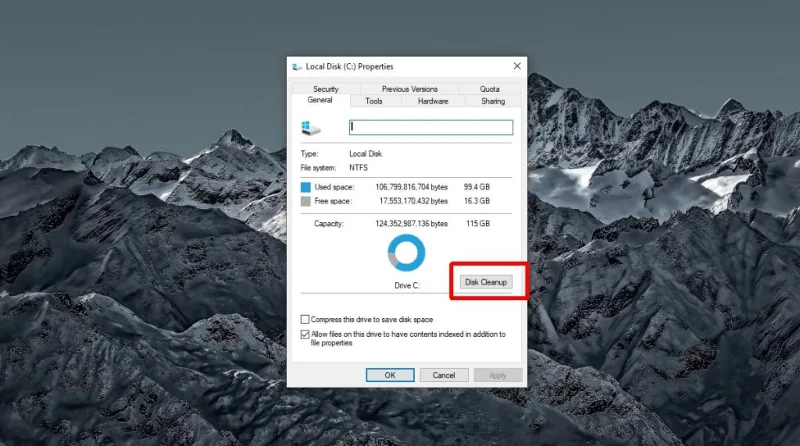Screen dimensions: 800x446
Task: Select the General tab
Action: click(x=320, y=100)
